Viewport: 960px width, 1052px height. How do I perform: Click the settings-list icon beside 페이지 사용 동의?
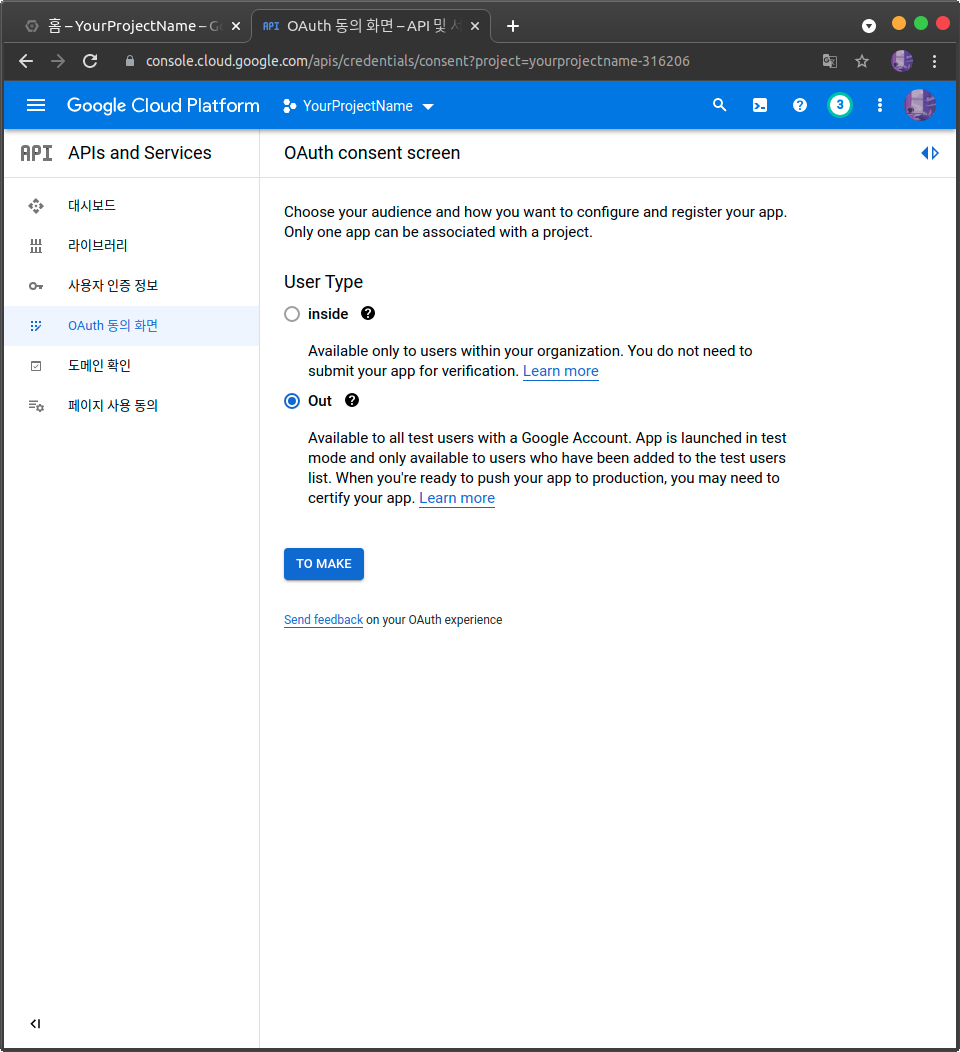36,406
